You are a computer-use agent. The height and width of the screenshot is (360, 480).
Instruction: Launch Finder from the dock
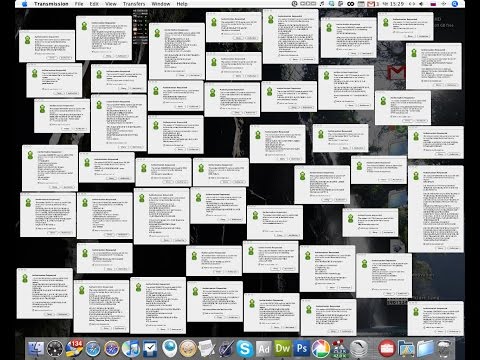36,349
